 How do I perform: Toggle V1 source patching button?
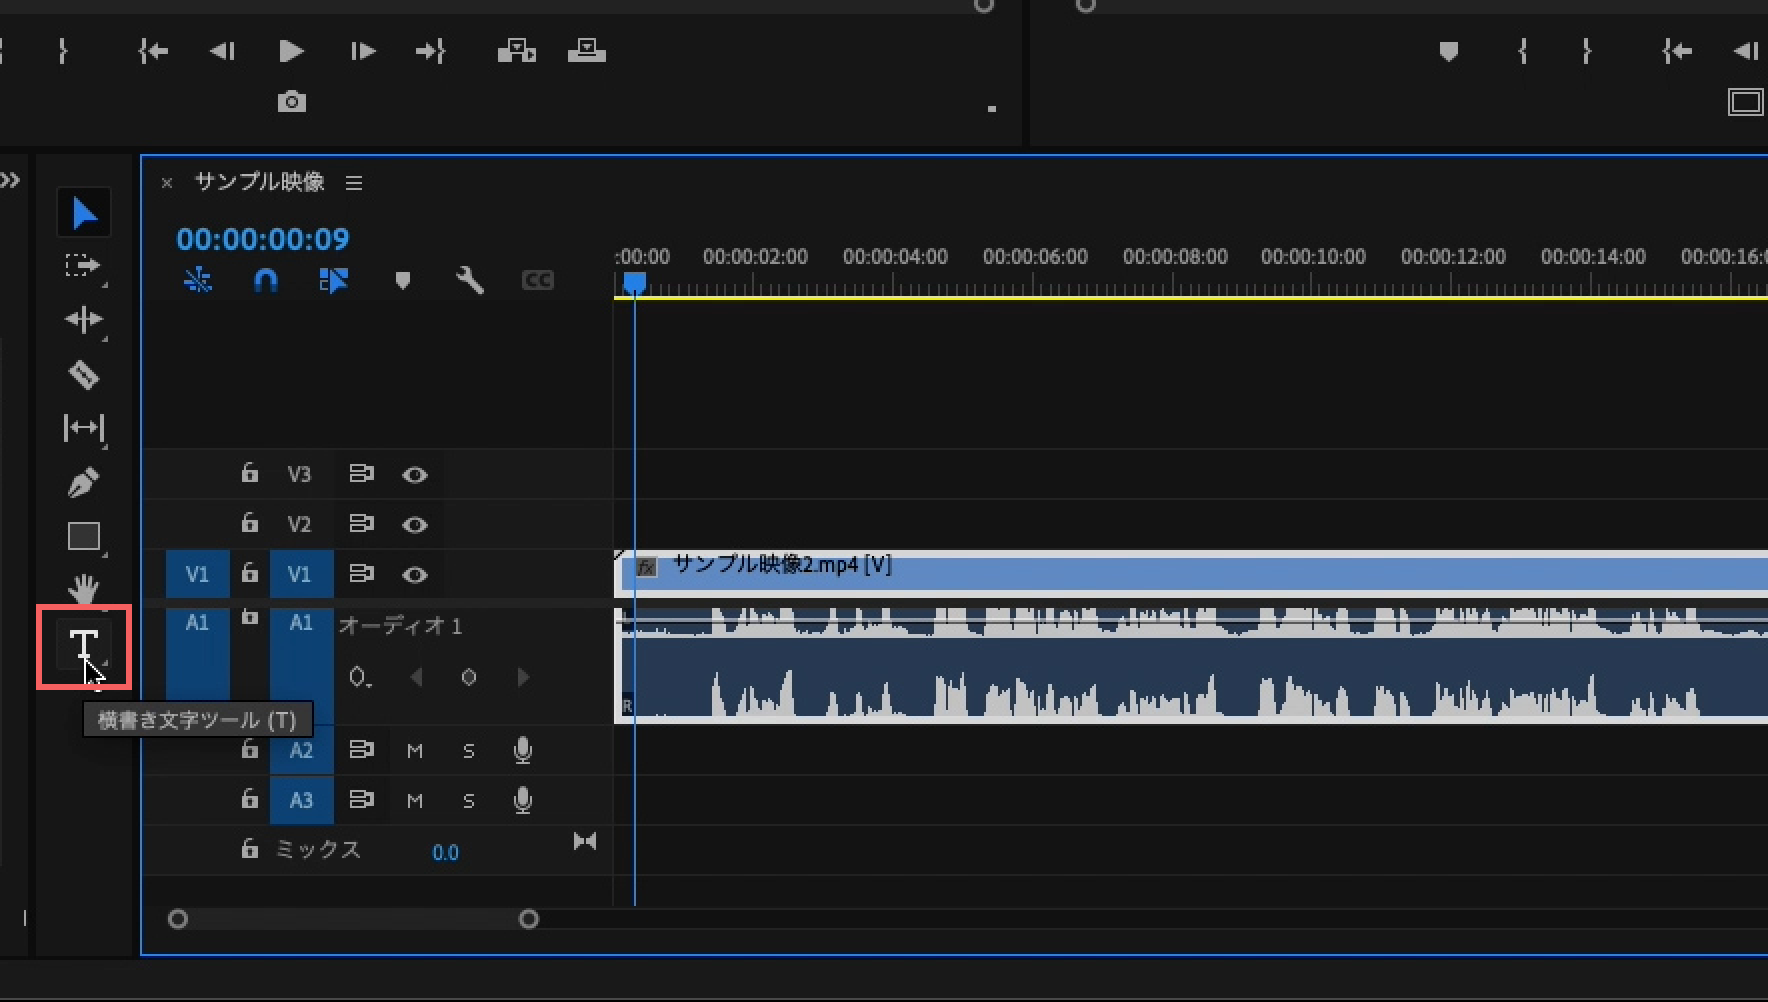[197, 574]
